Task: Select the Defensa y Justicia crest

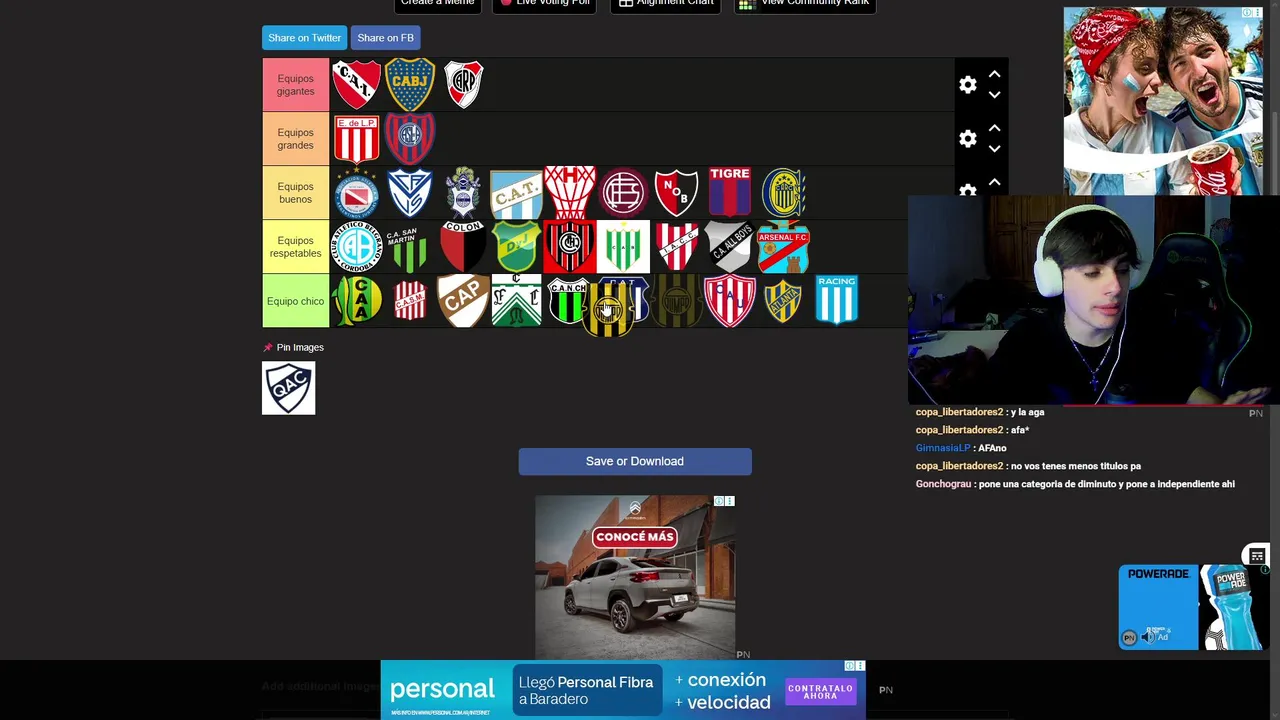Action: [x=516, y=247]
